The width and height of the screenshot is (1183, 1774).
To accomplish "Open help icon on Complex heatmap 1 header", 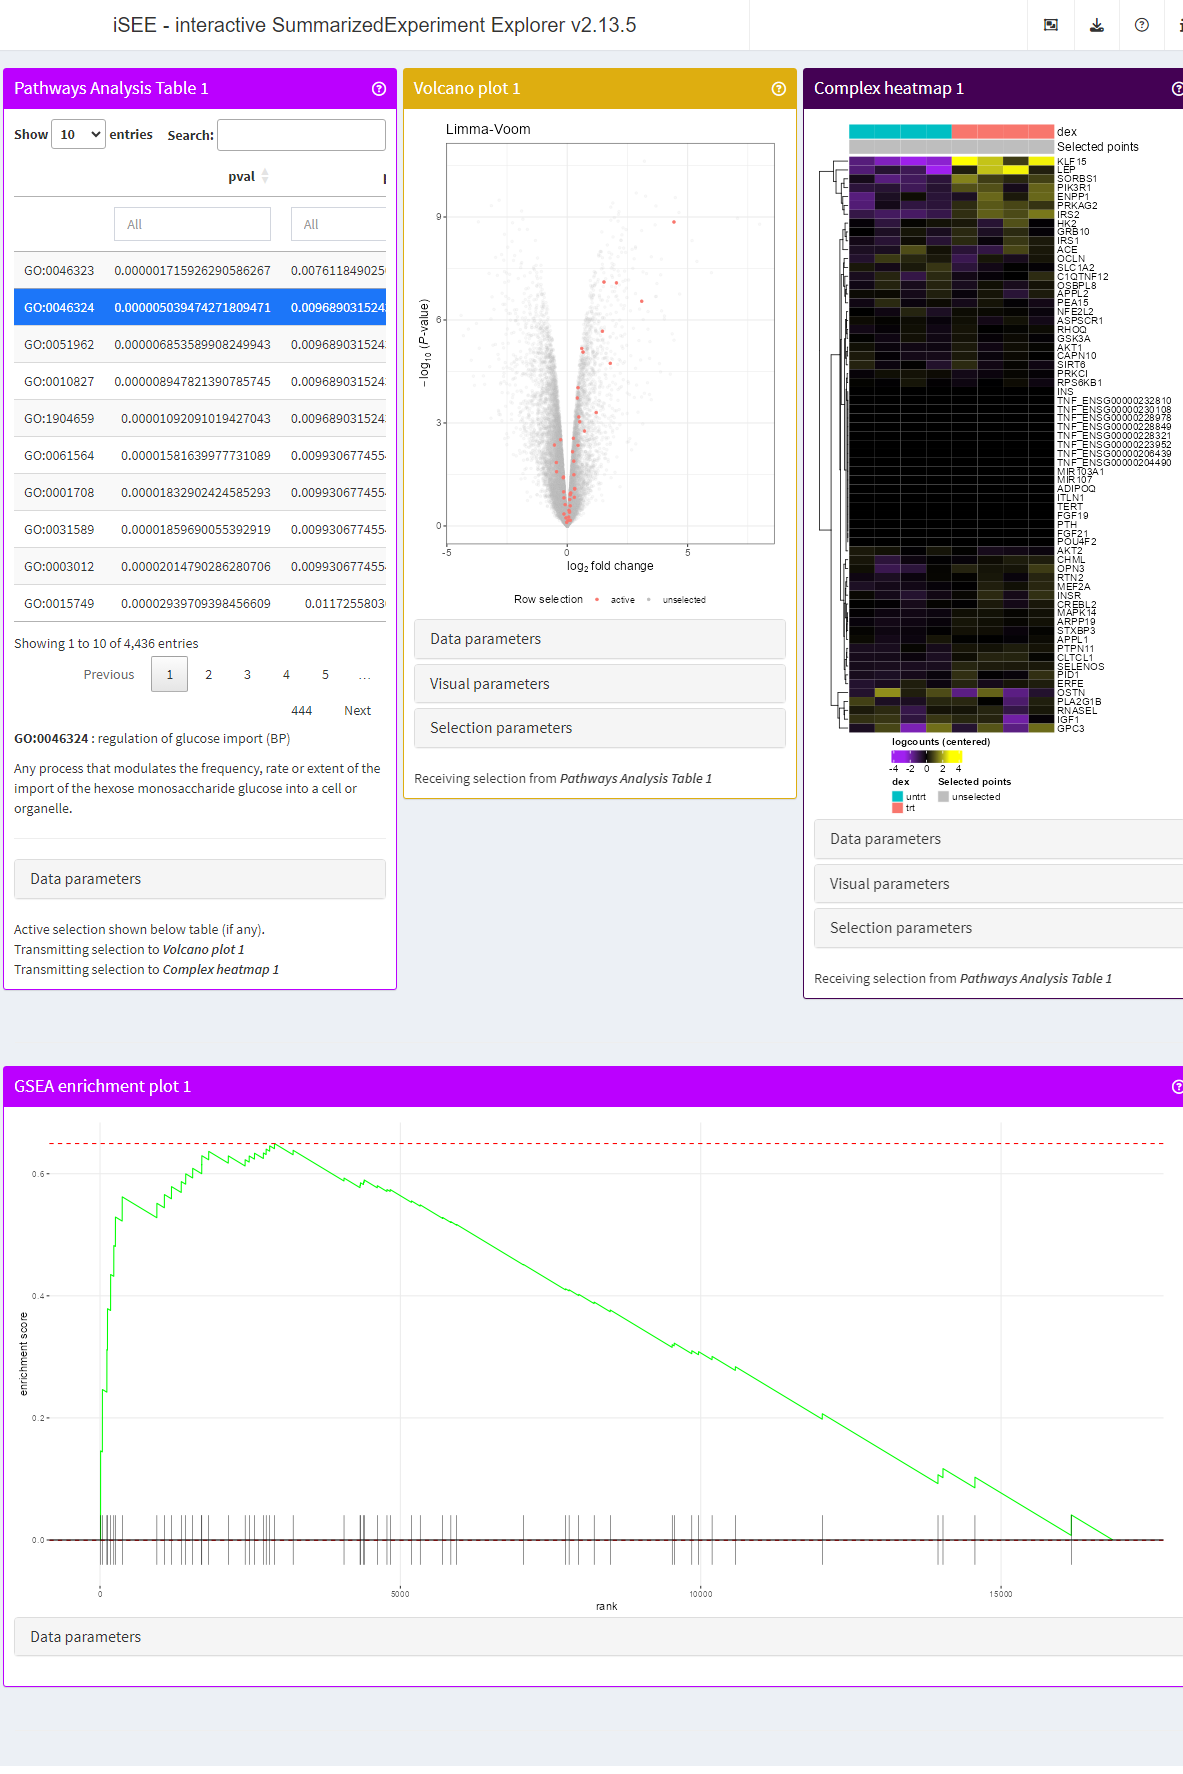I will click(1177, 89).
